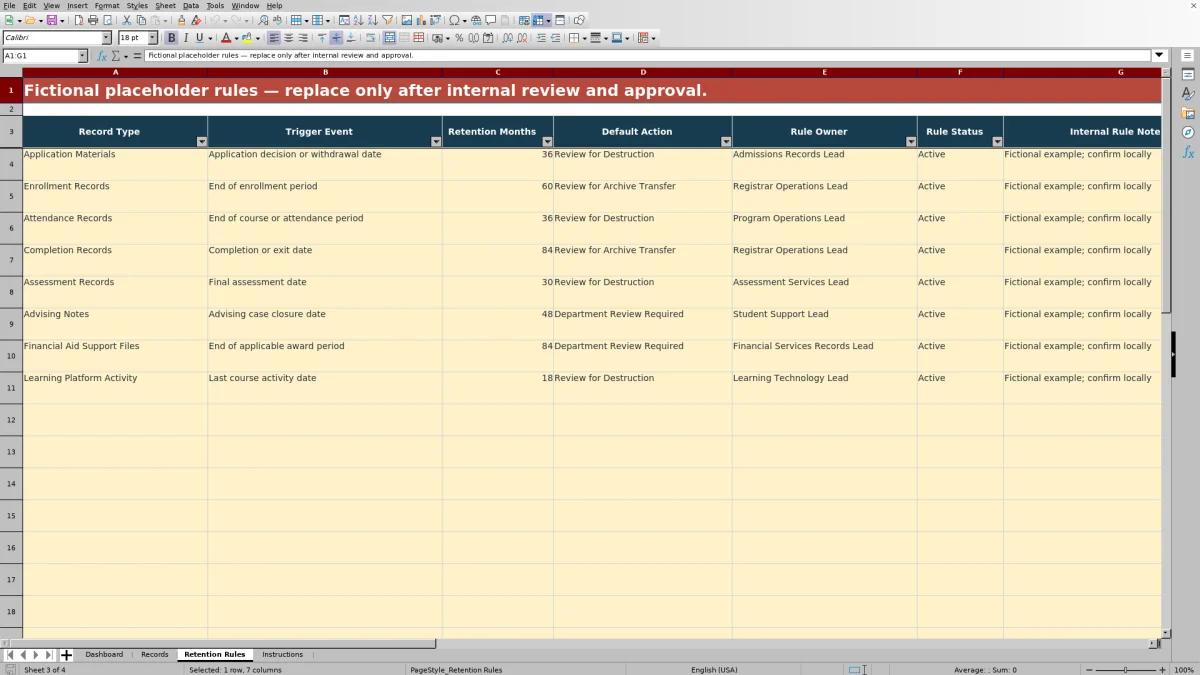Click the English (USA) language status

coord(714,670)
